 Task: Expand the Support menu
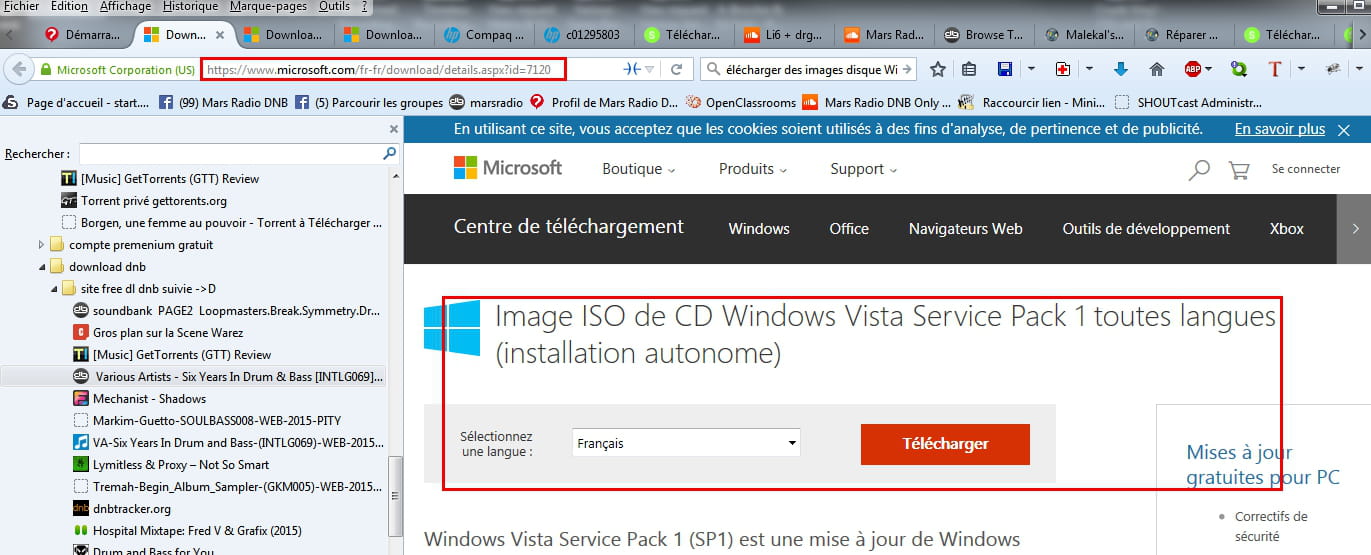863,169
